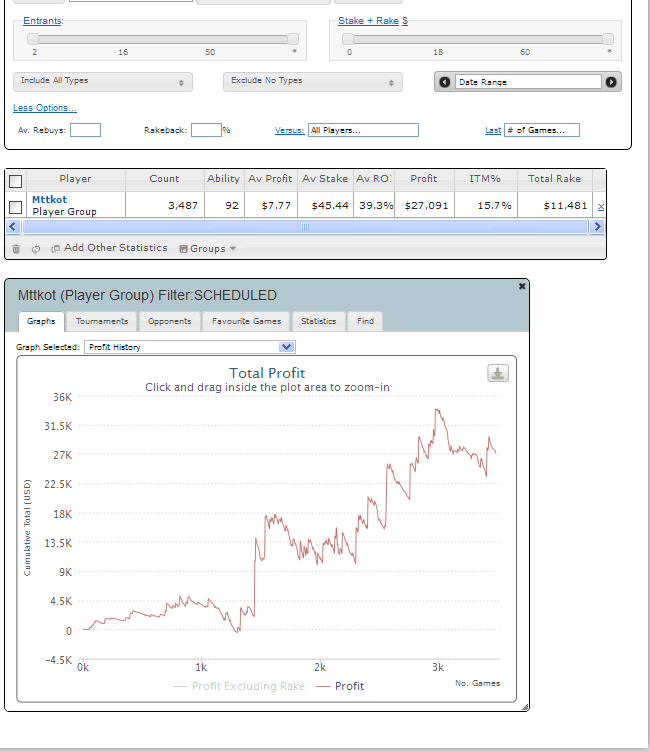The height and width of the screenshot is (752, 650).
Task: Open the Include All Types dropdown
Action: click(103, 82)
